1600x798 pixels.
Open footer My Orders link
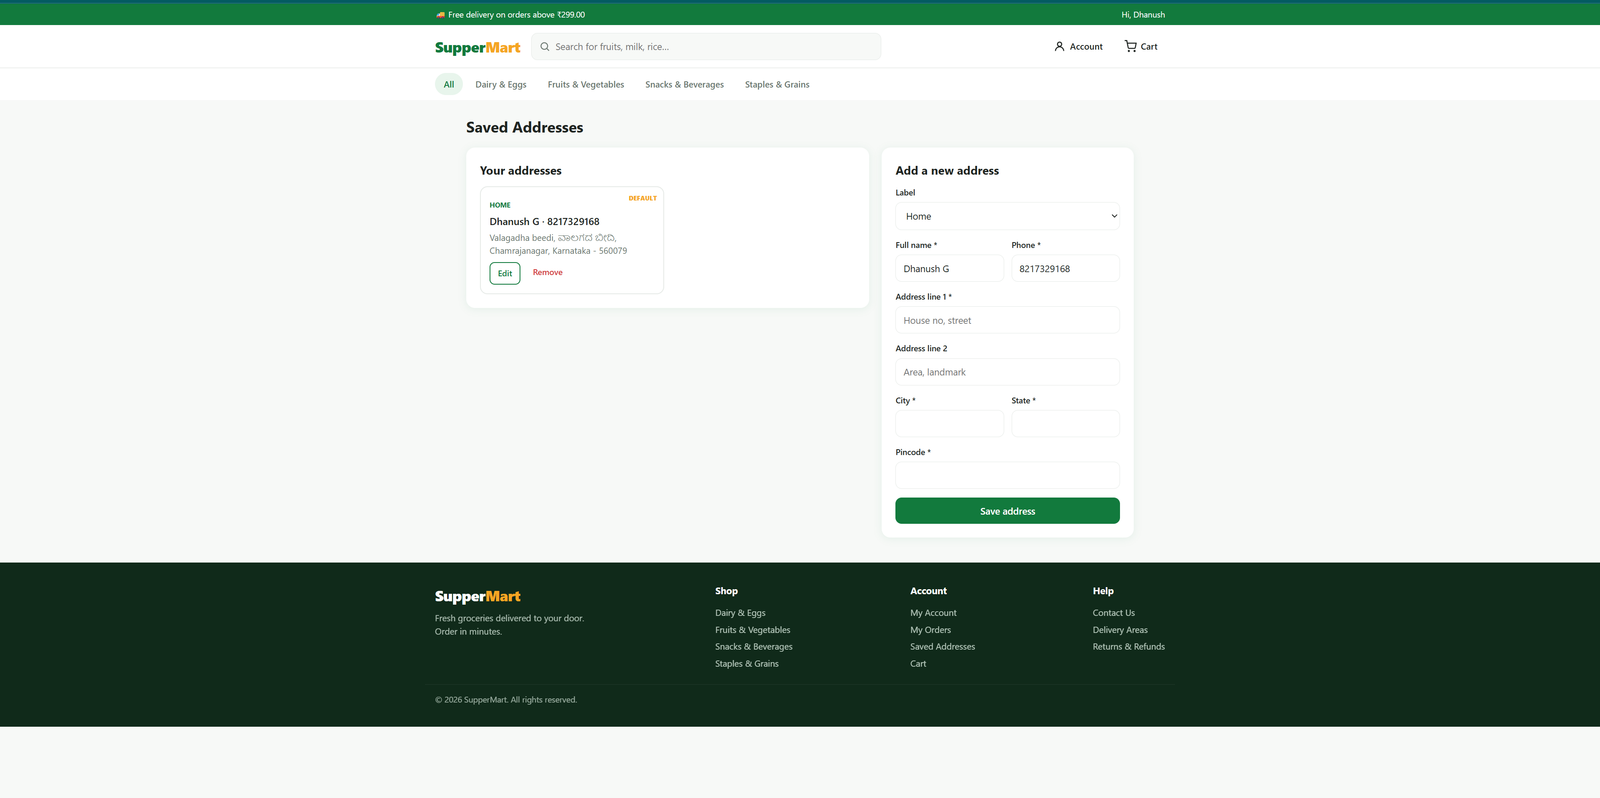coord(930,630)
